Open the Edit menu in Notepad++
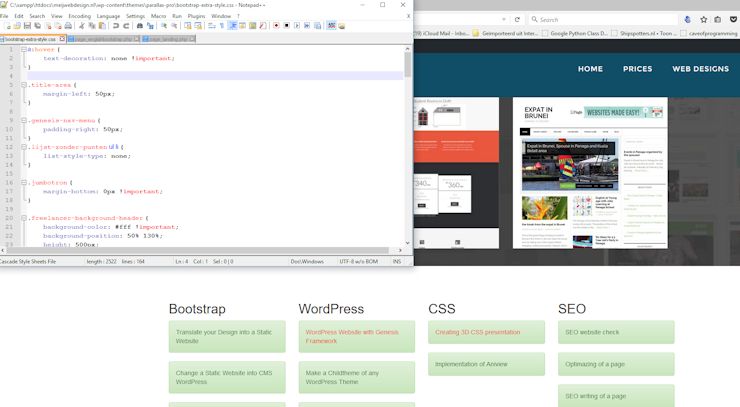This screenshot has width=740, height=407. coord(19,16)
